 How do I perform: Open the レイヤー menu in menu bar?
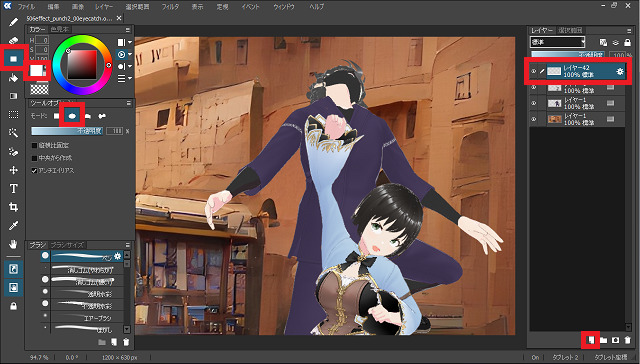click(104, 7)
